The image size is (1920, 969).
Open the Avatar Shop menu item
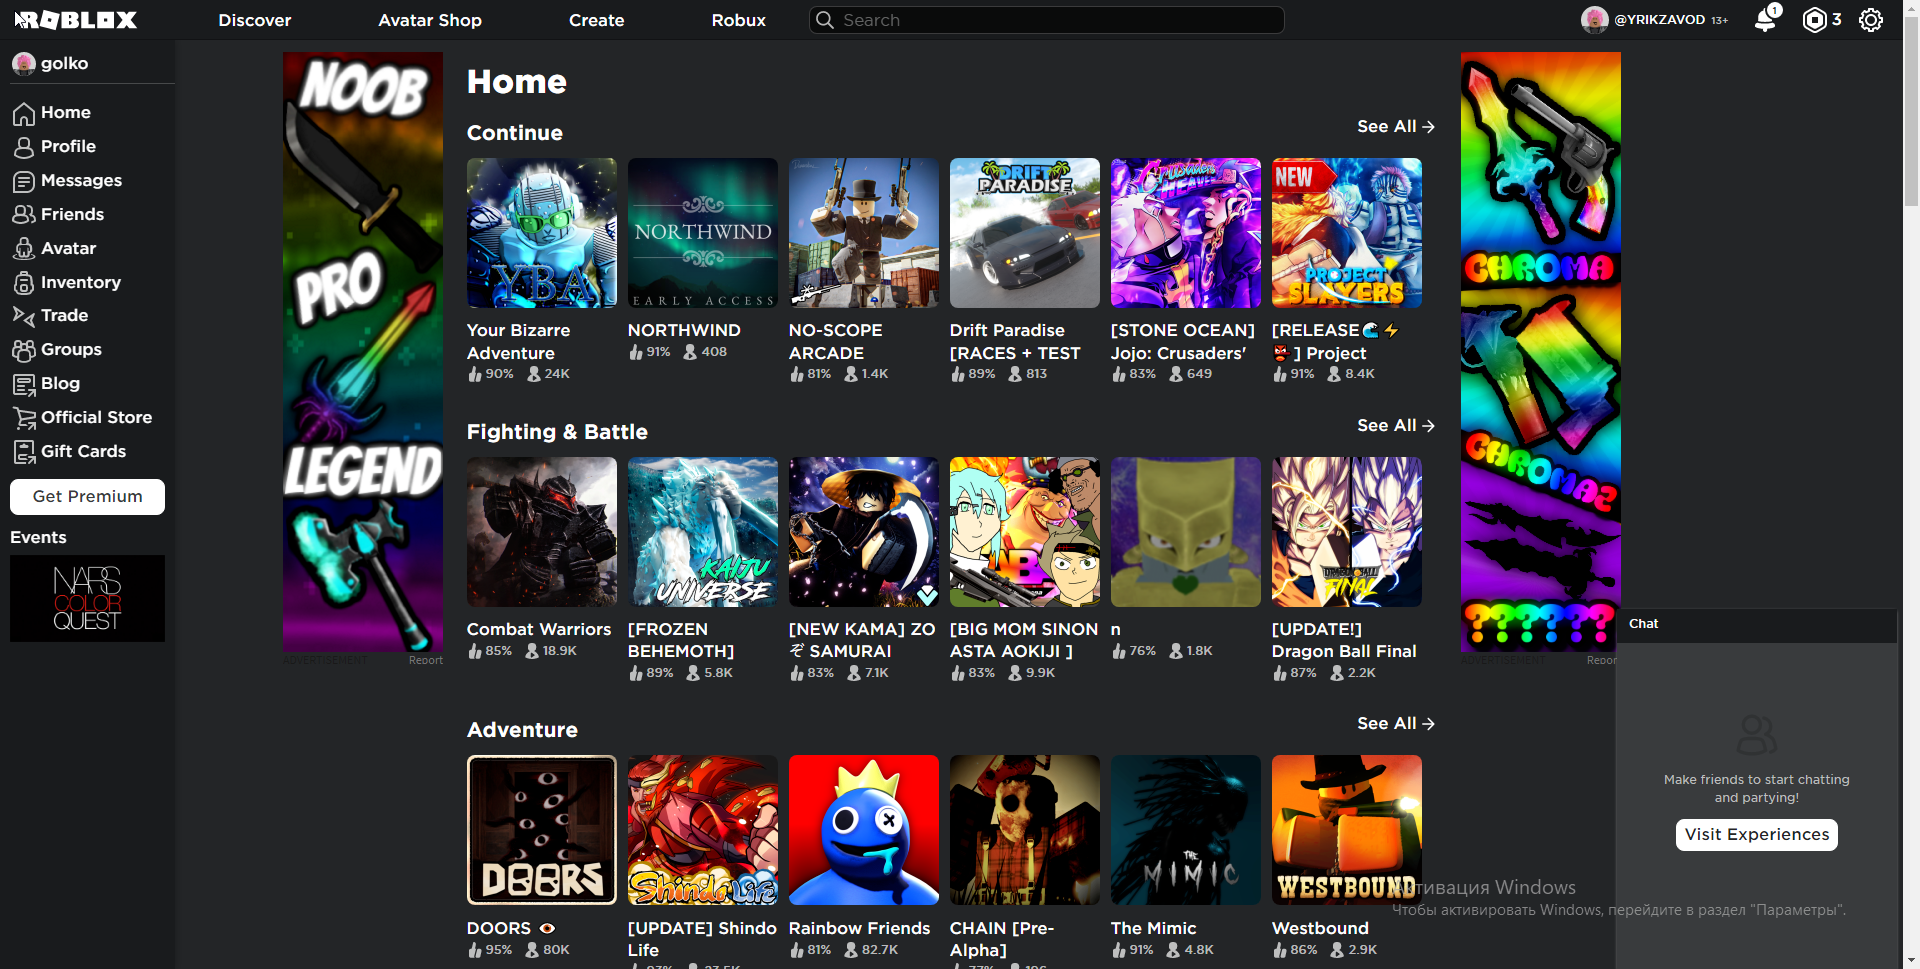pos(429,20)
